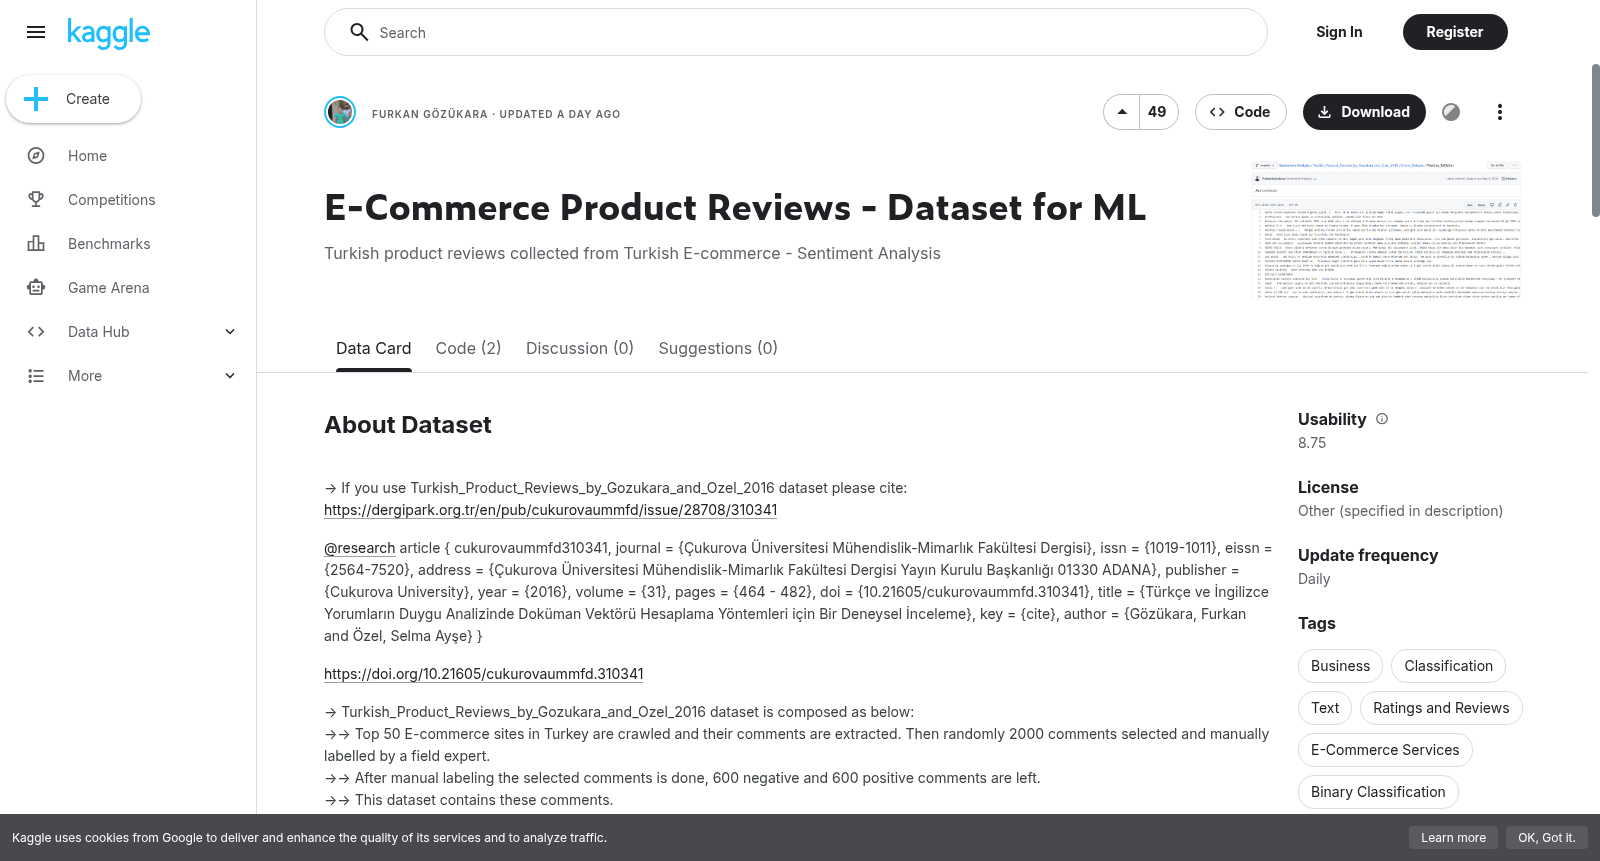Expand the More section chevron

(x=230, y=376)
